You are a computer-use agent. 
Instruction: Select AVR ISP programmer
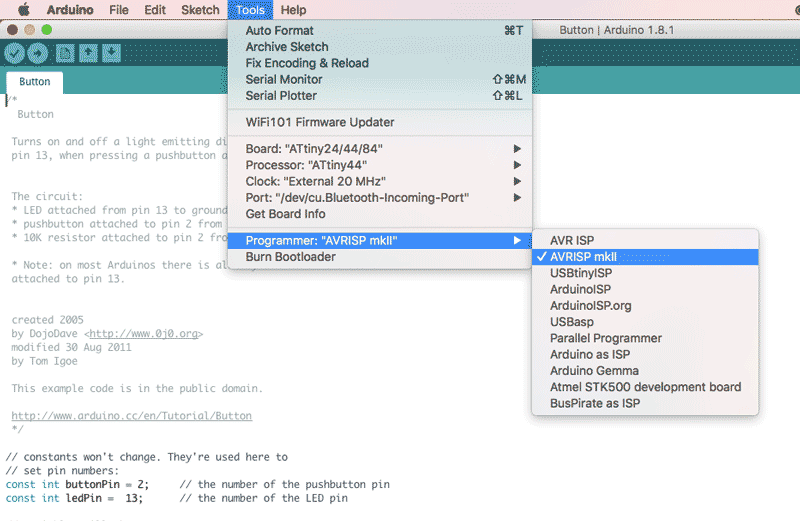pos(645,240)
